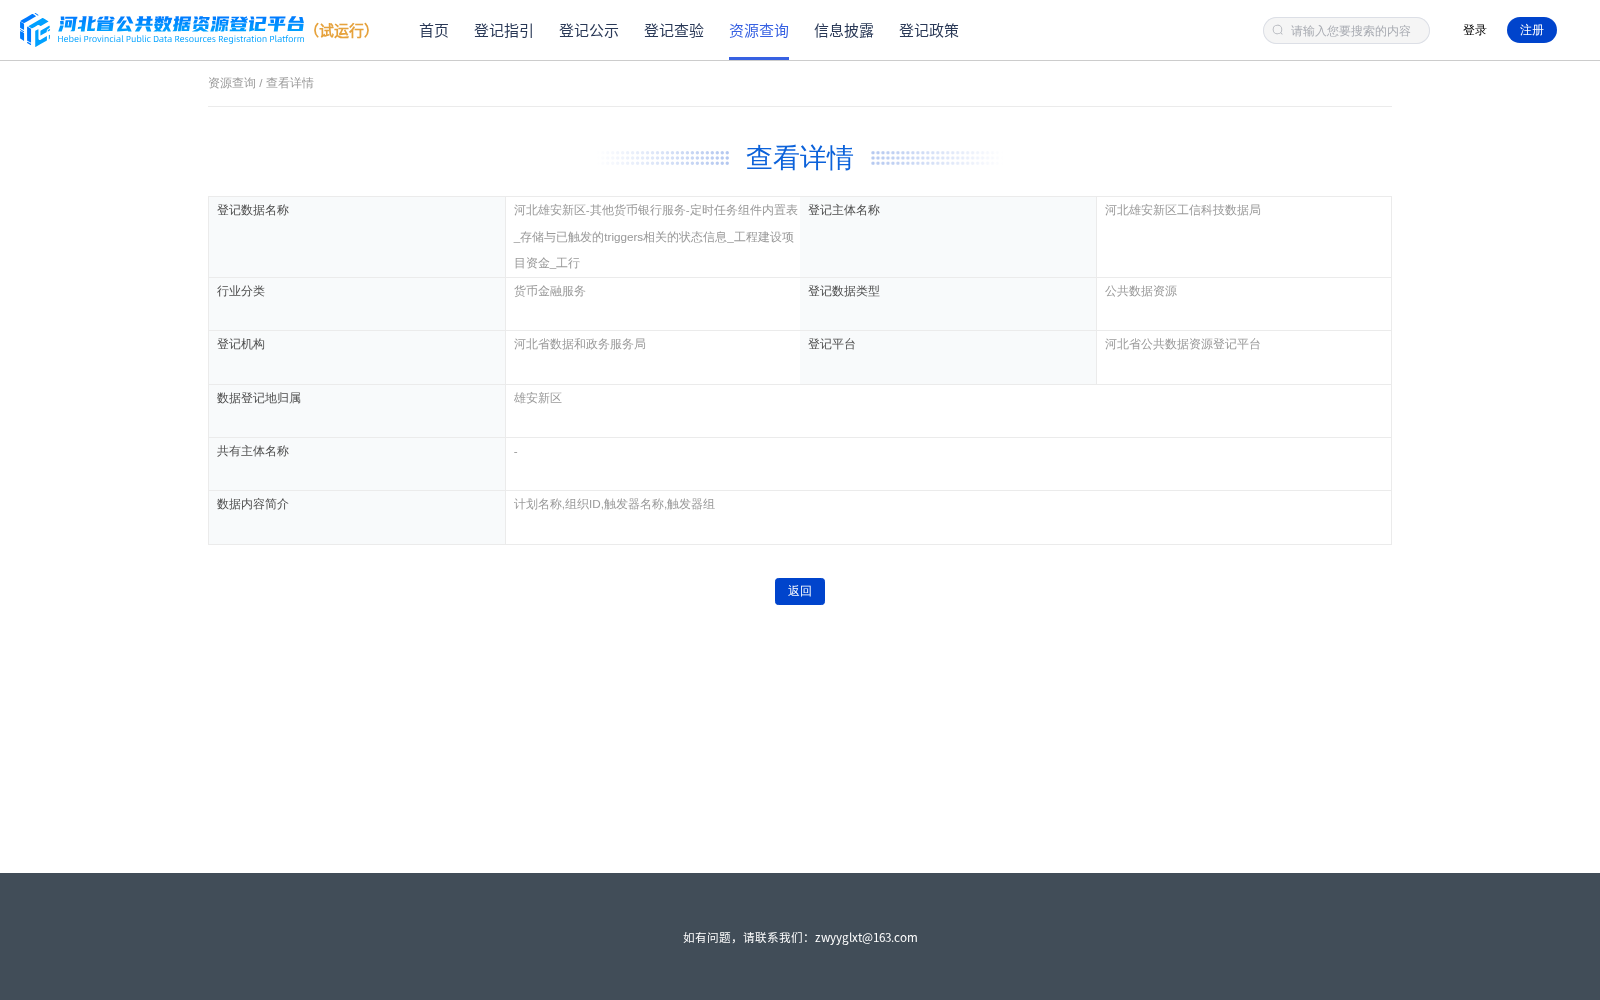Click the 查看详情 page heading
Image resolution: width=1600 pixels, height=1000 pixels.
(800, 158)
